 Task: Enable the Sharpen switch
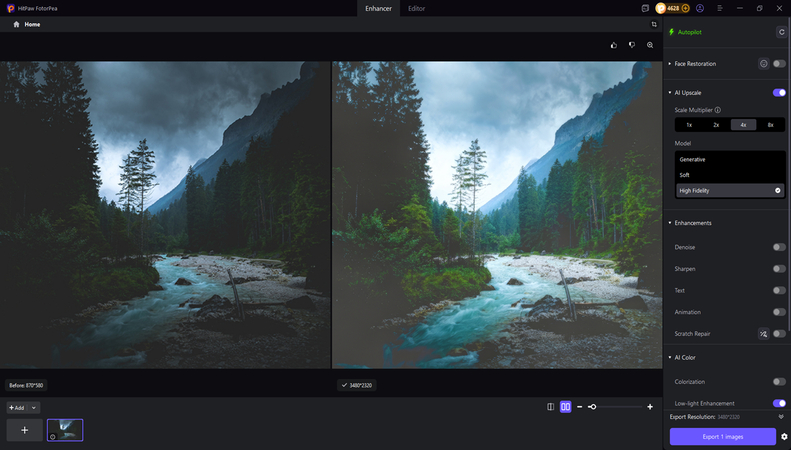[779, 269]
